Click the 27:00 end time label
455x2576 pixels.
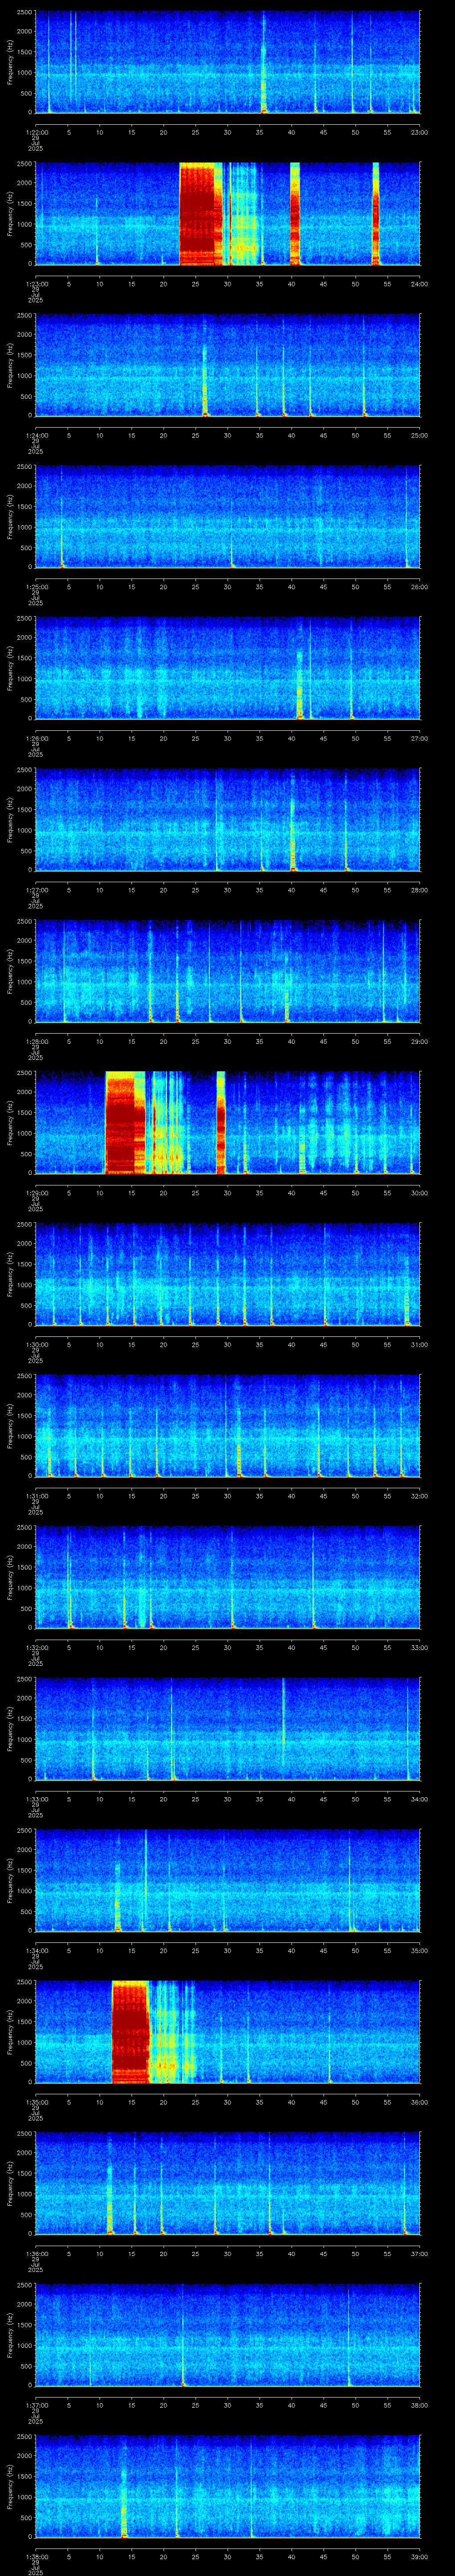[419, 738]
